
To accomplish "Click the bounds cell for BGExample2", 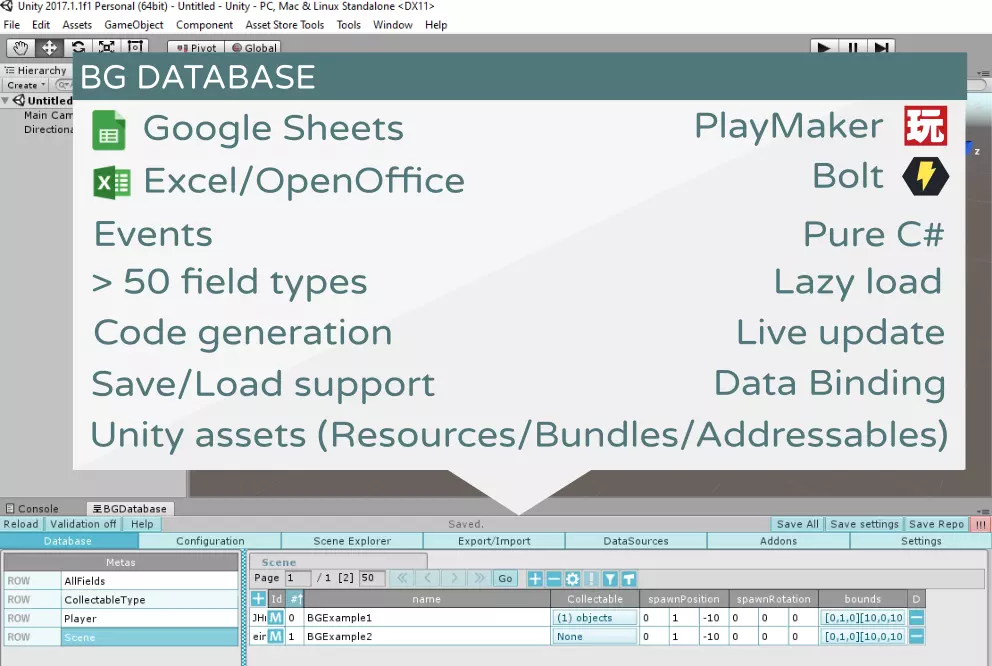I will [863, 636].
